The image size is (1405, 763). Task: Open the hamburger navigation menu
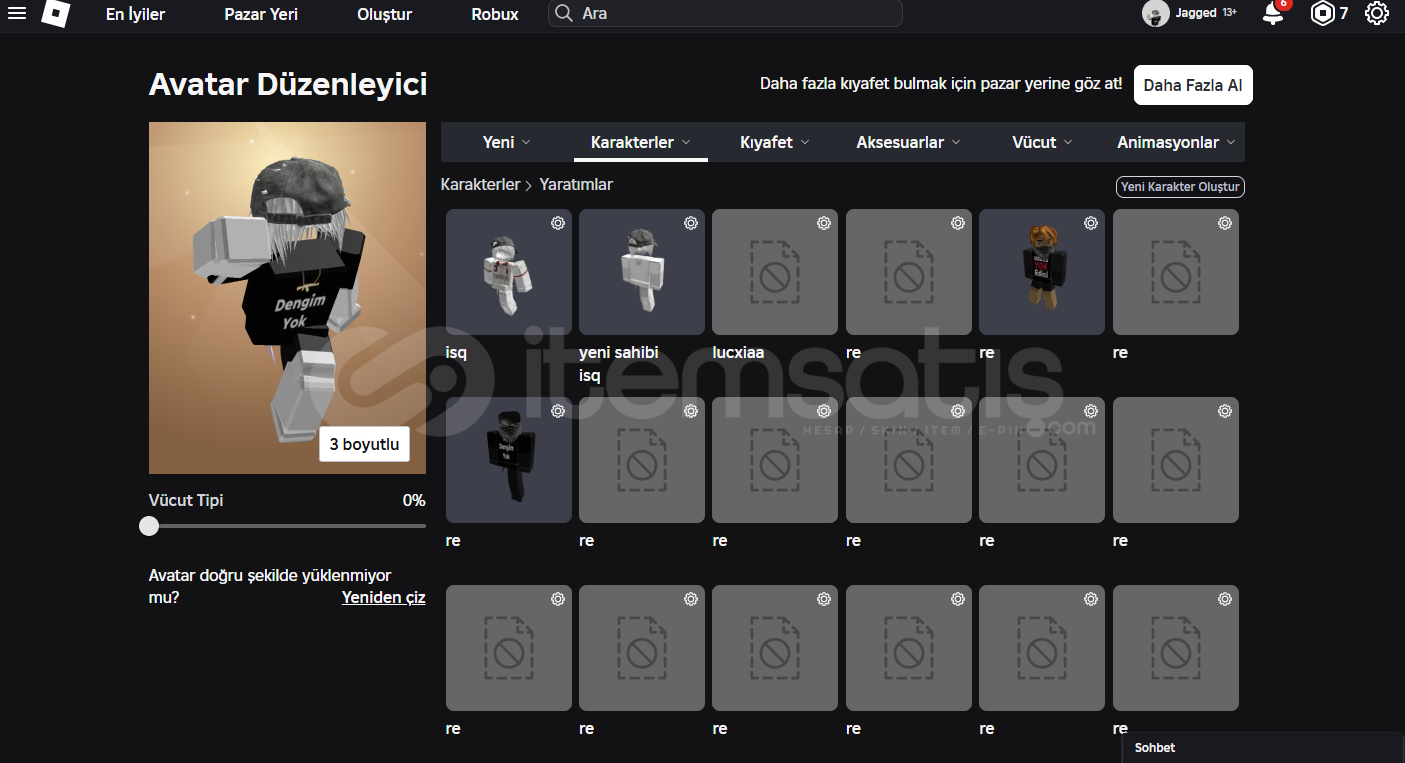coord(17,13)
